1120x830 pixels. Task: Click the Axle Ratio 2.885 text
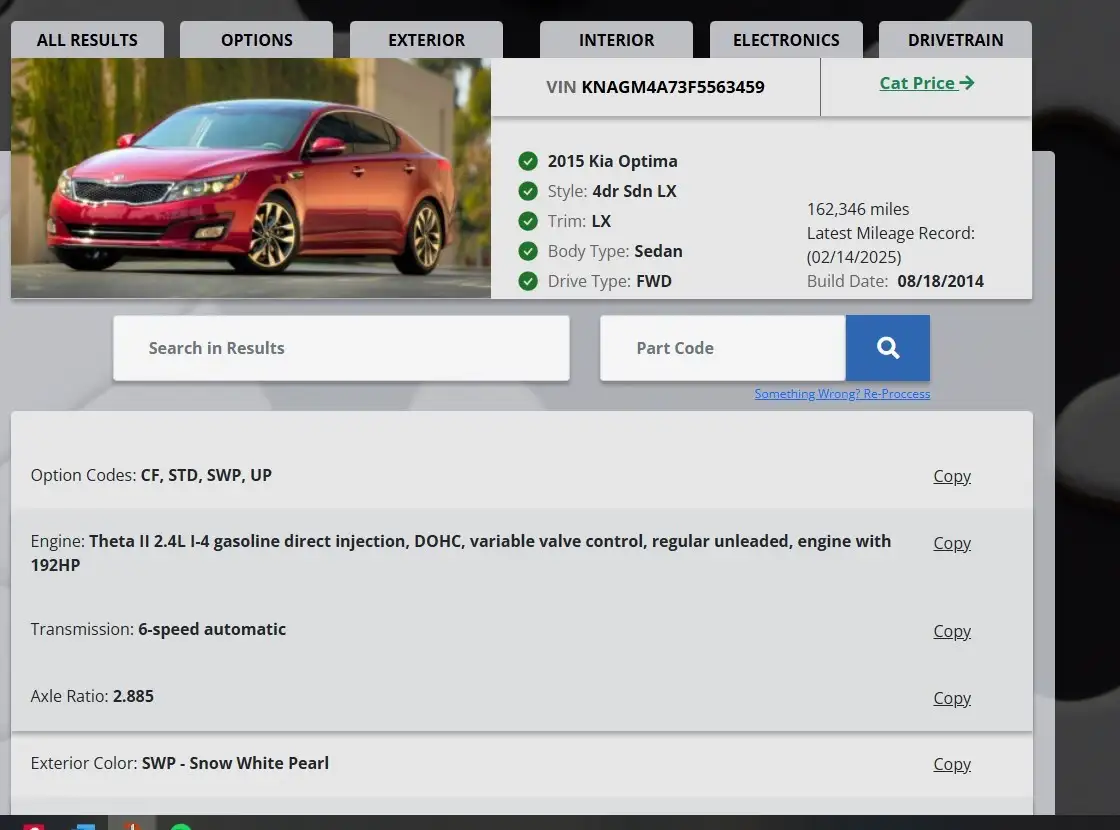coord(91,696)
